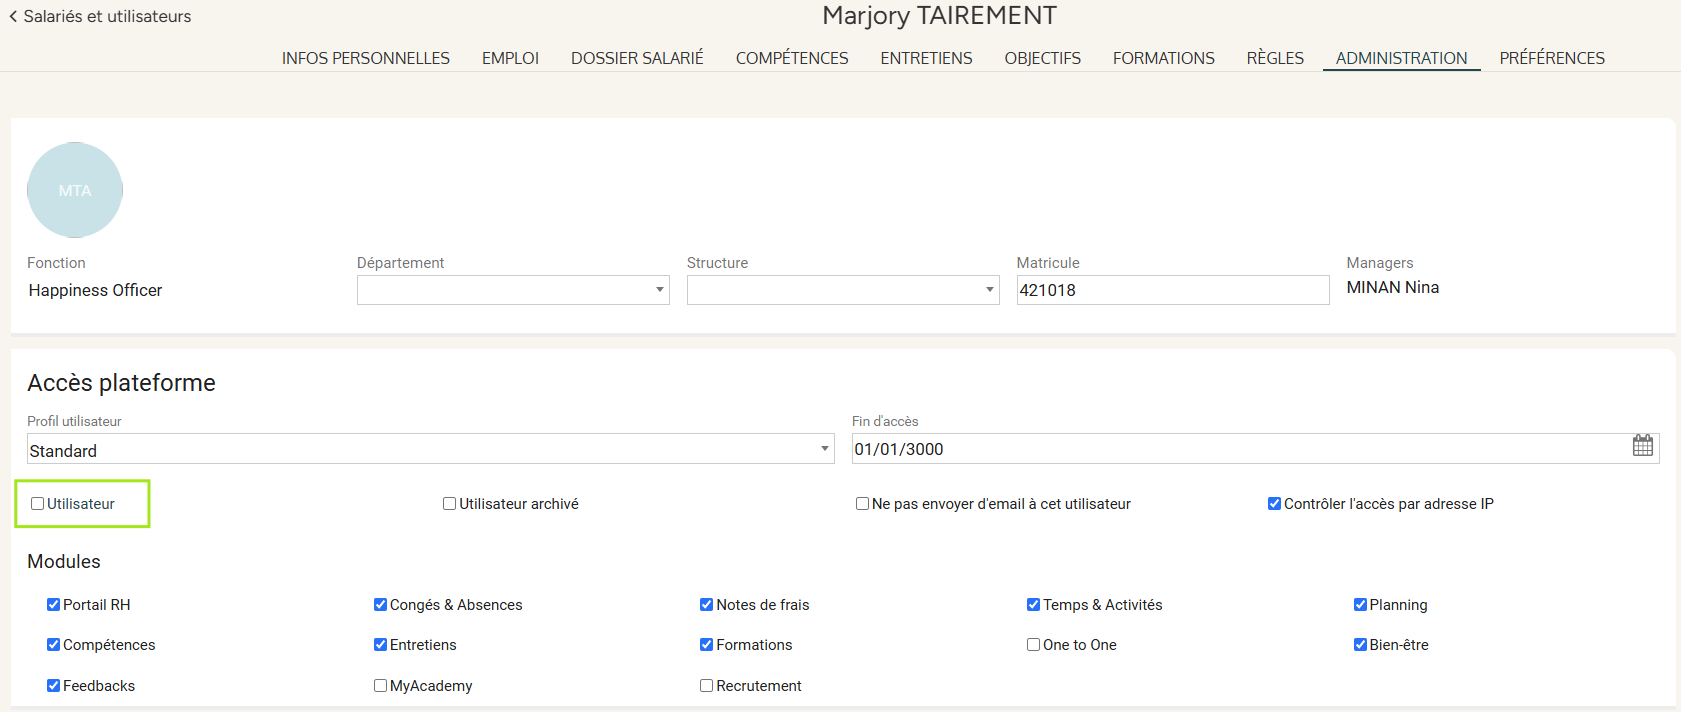The height and width of the screenshot is (712, 1681).
Task: Enable the One to One module
Action: pos(1033,645)
